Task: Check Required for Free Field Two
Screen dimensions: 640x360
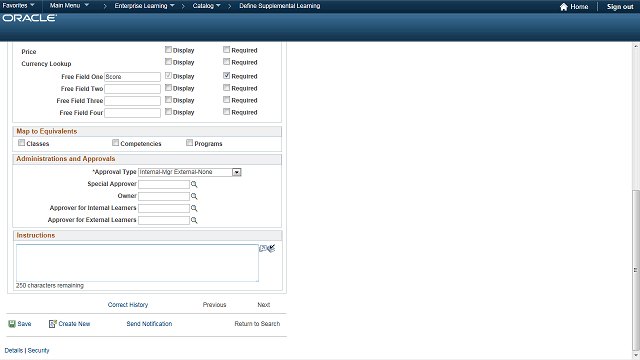Action: coord(227,87)
